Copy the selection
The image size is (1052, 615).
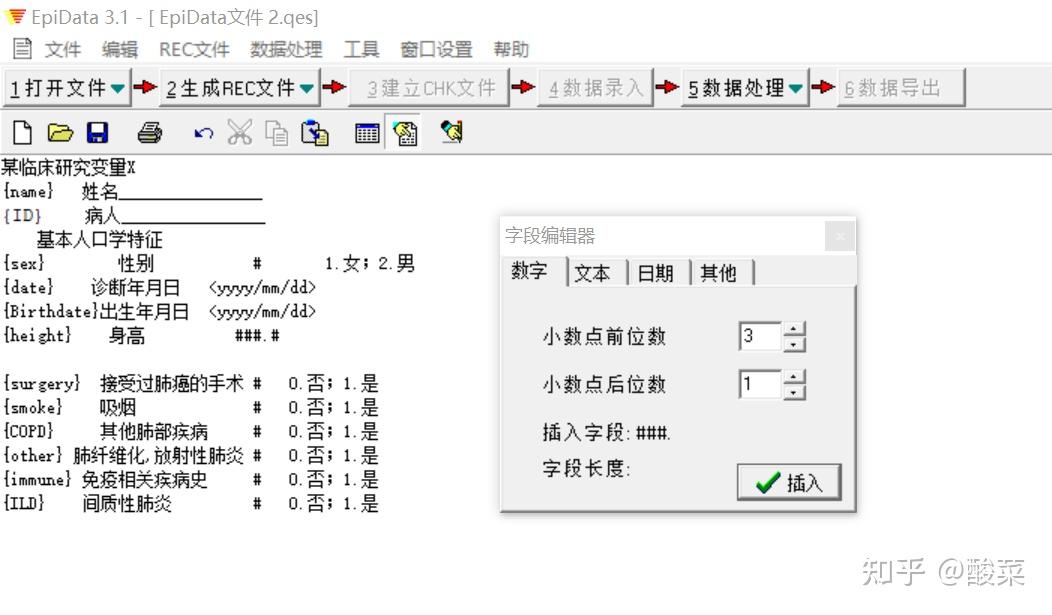tap(275, 131)
